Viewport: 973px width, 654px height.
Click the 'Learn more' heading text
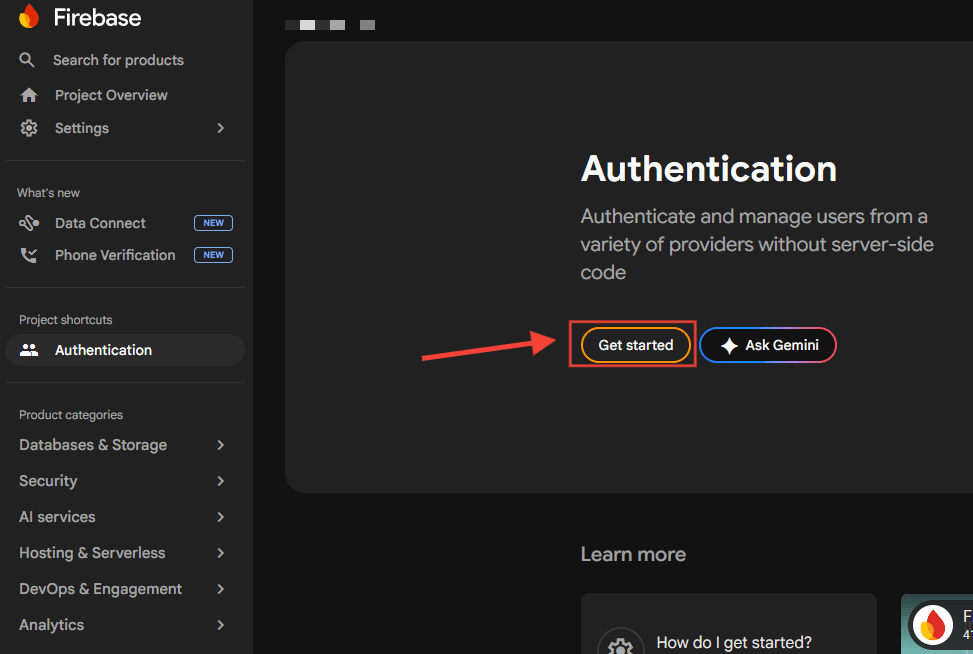click(x=633, y=554)
